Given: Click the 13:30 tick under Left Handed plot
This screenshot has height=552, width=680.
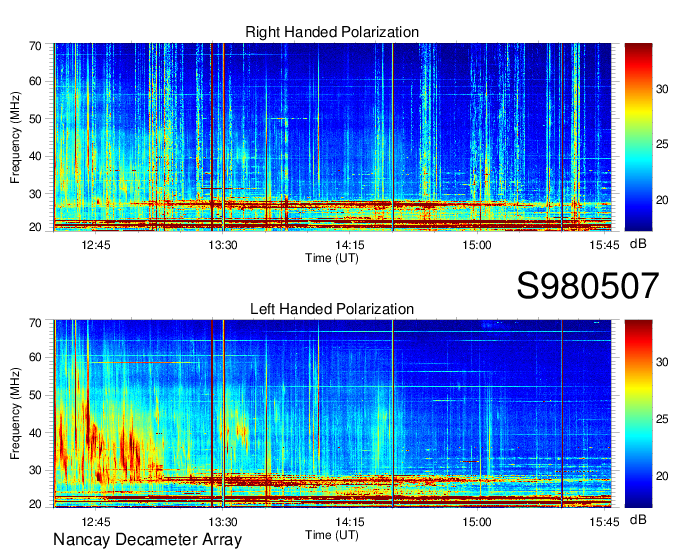Looking at the screenshot, I should pos(223,522).
